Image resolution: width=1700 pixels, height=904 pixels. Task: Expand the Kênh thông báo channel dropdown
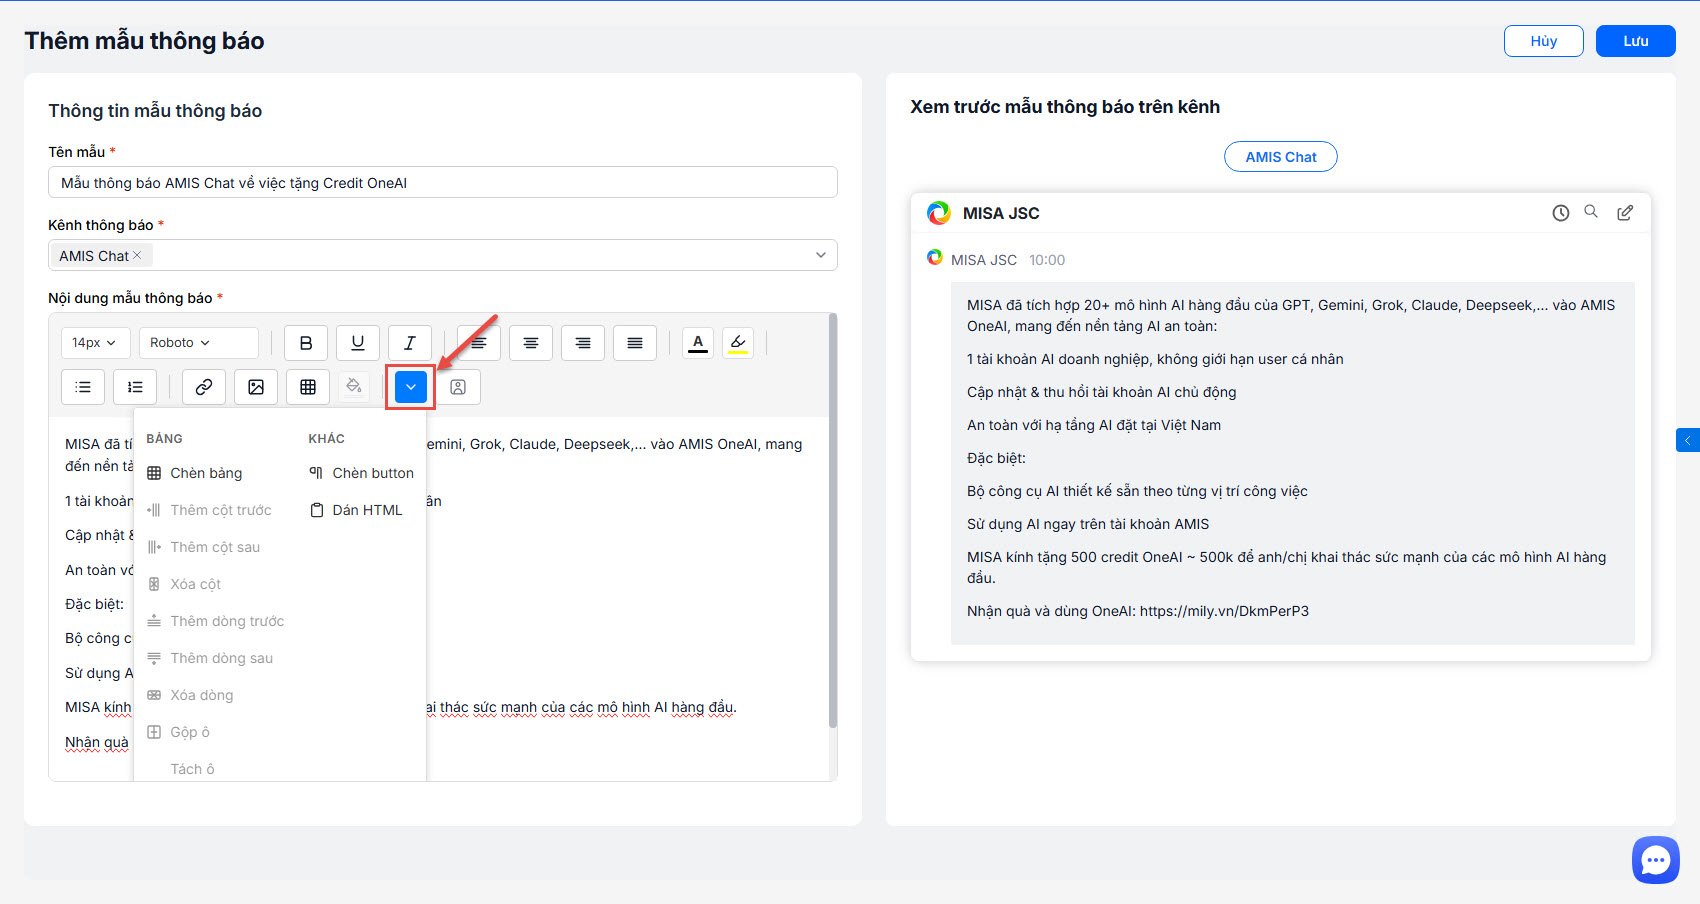click(x=820, y=255)
